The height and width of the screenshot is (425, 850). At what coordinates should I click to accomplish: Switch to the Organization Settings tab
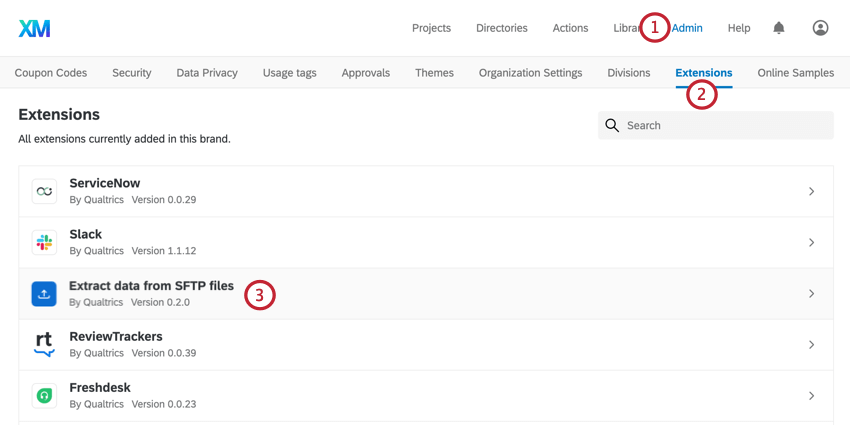530,73
